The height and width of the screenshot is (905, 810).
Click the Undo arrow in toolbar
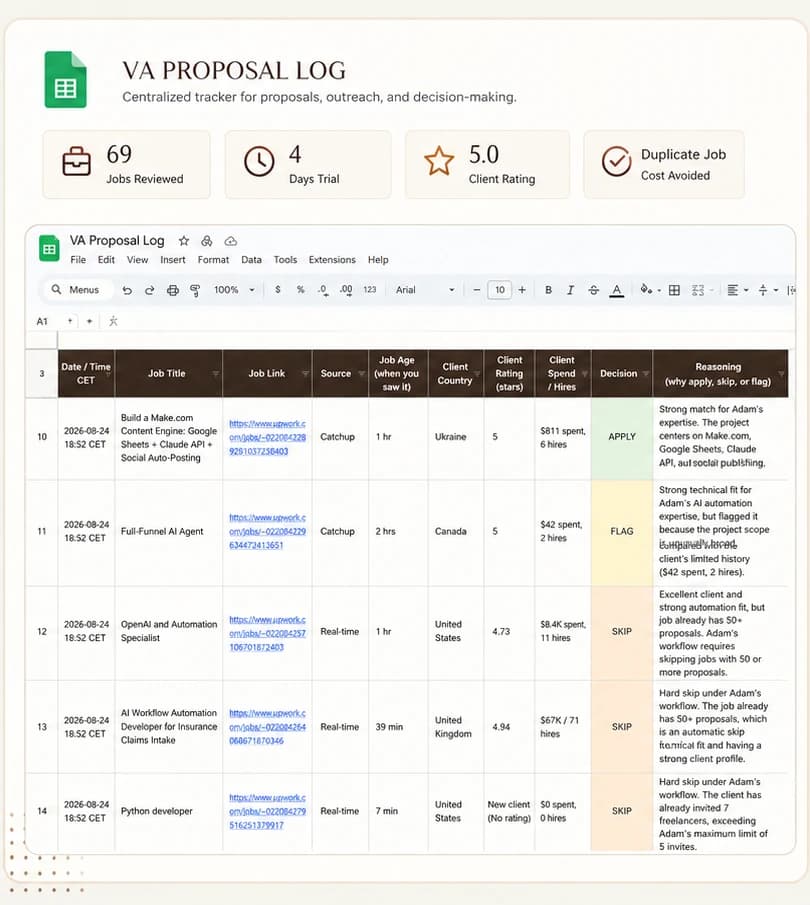pyautogui.click(x=127, y=290)
